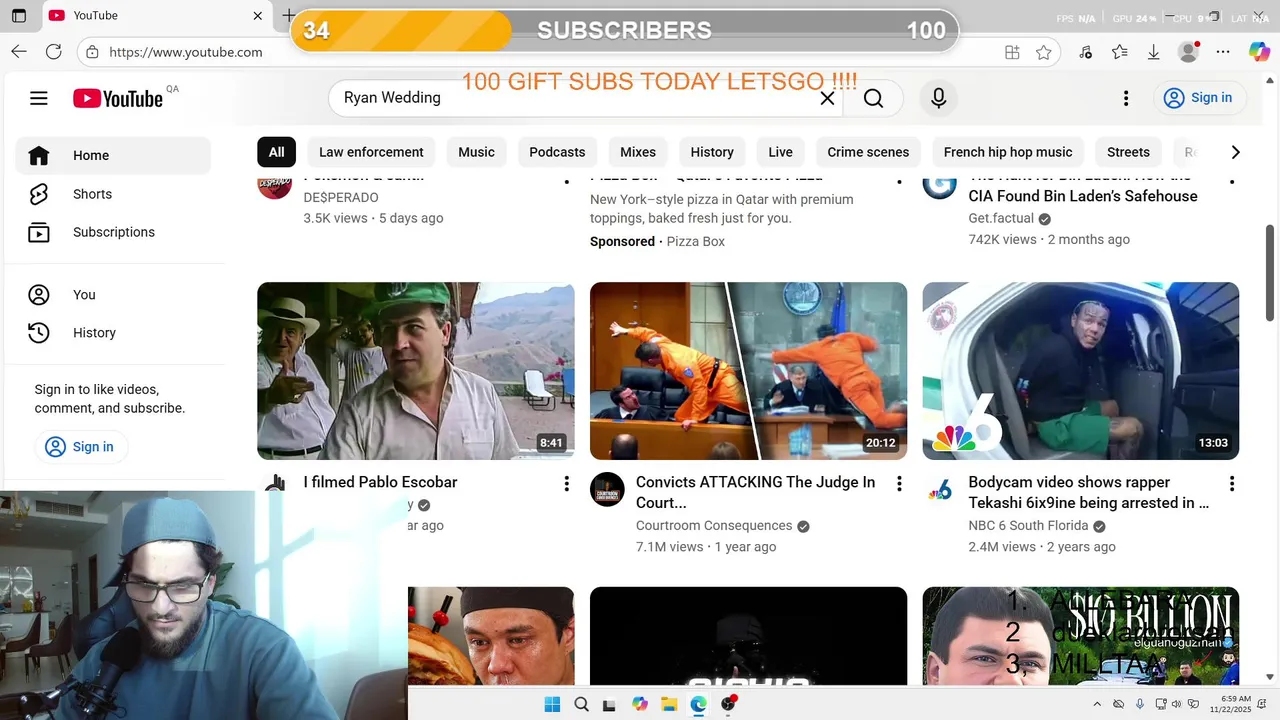
Task: Open I filmed Pablo Escobar thumbnail
Action: [416, 371]
